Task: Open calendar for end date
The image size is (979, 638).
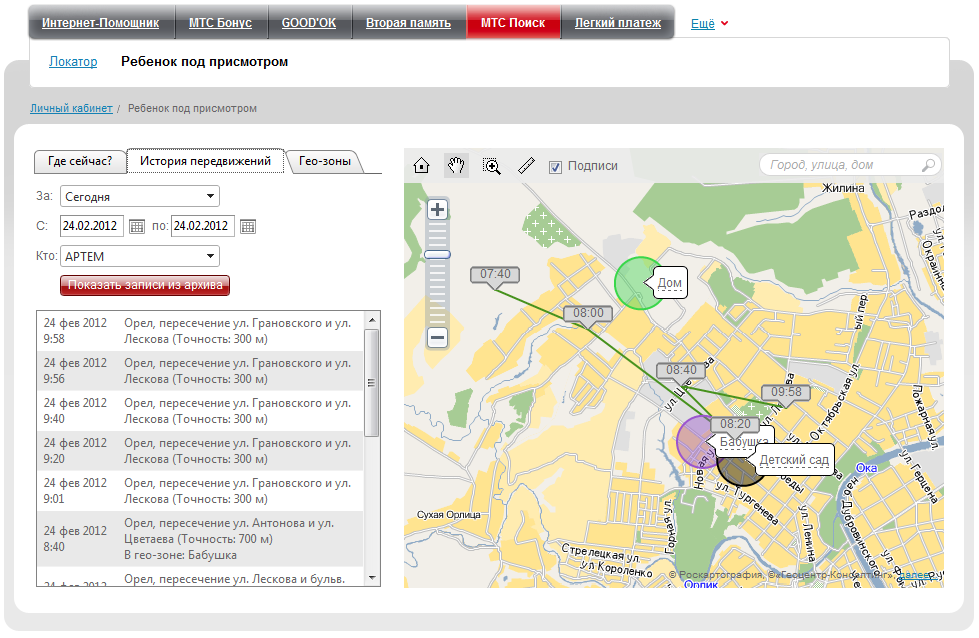Action: point(248,226)
